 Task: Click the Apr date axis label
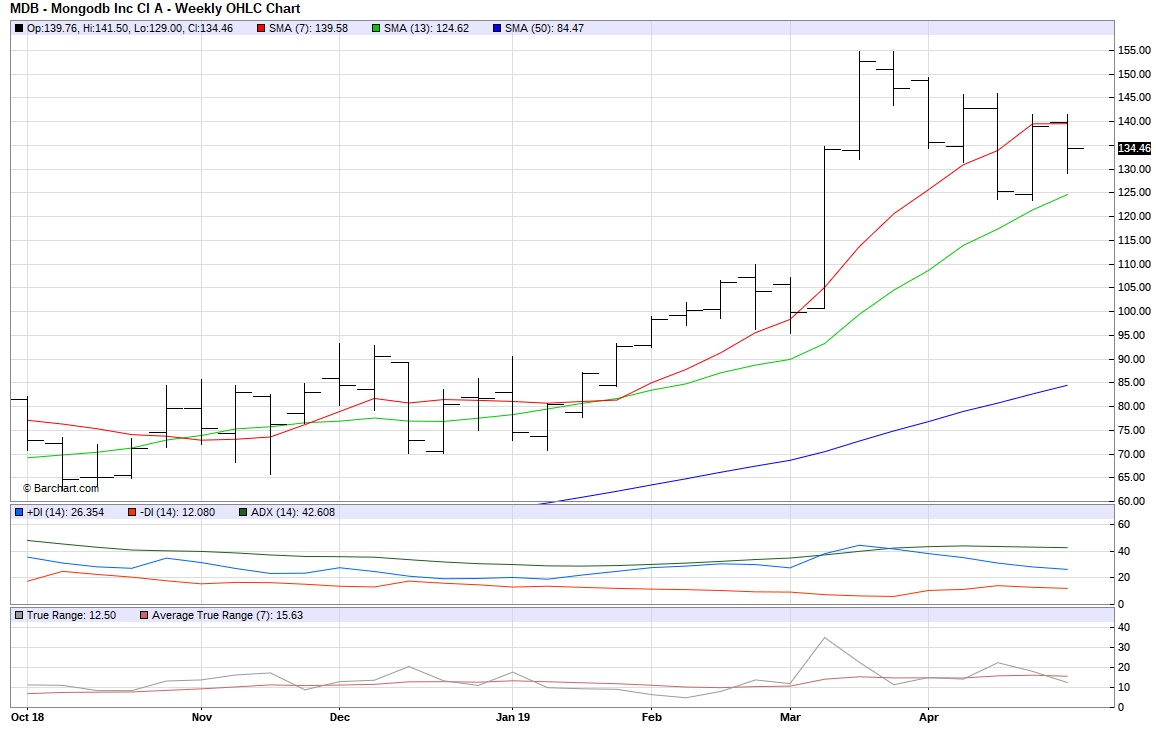pos(929,717)
